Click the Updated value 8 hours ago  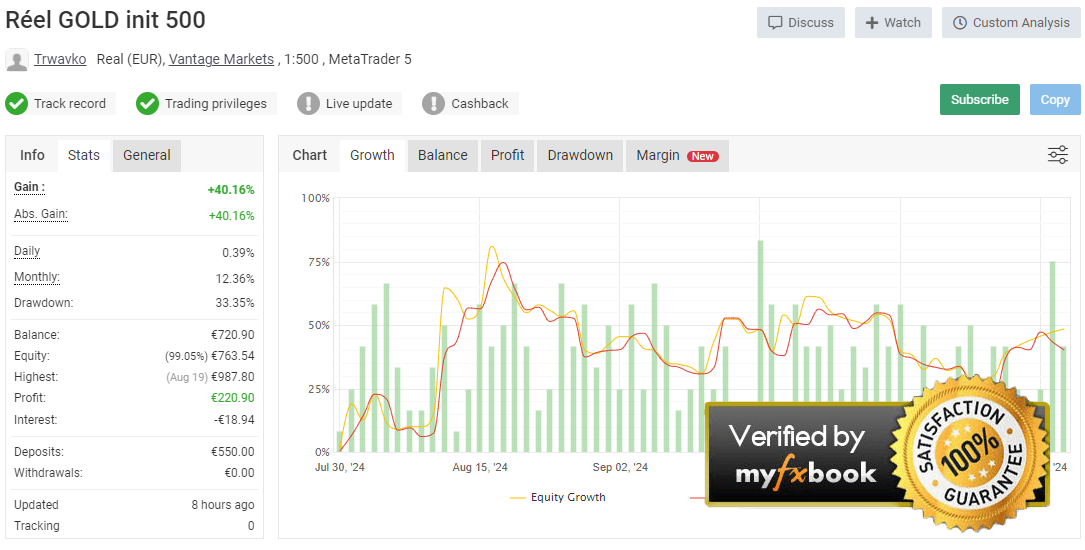[223, 505]
